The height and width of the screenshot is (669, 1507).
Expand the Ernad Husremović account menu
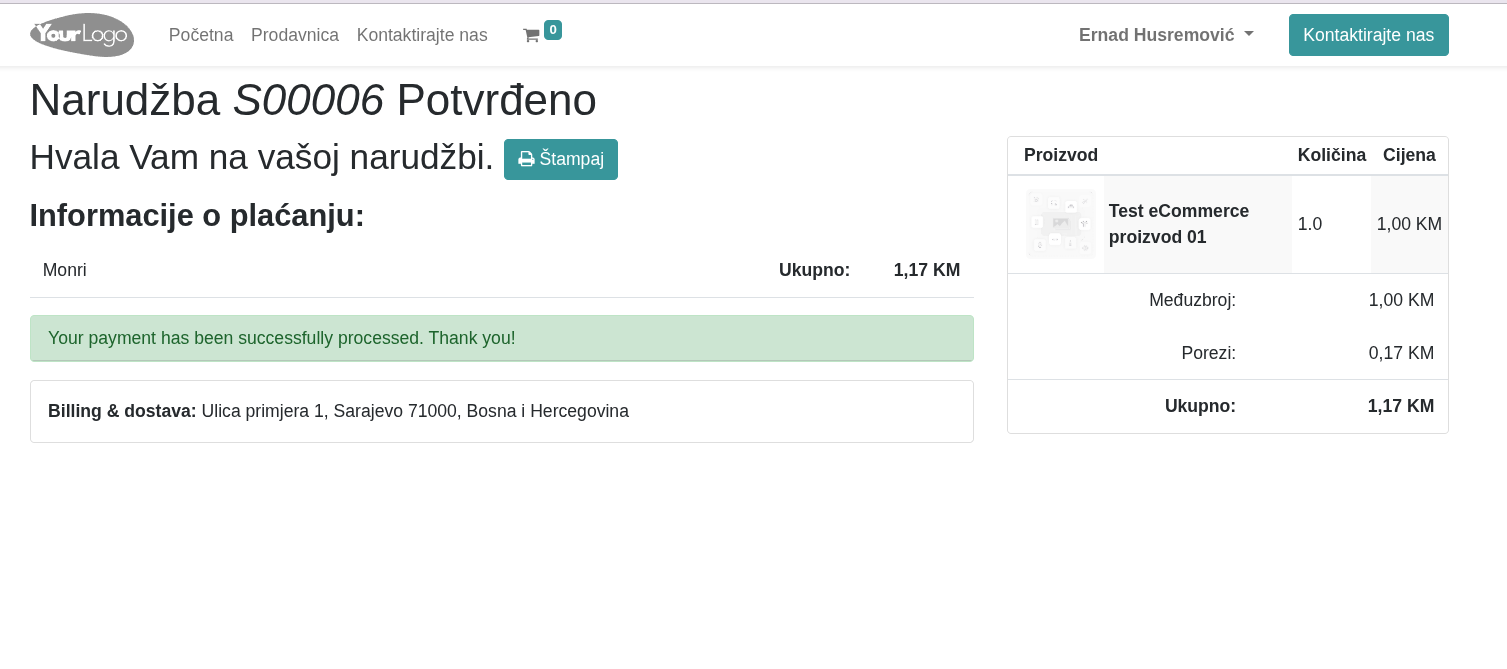coord(1157,34)
